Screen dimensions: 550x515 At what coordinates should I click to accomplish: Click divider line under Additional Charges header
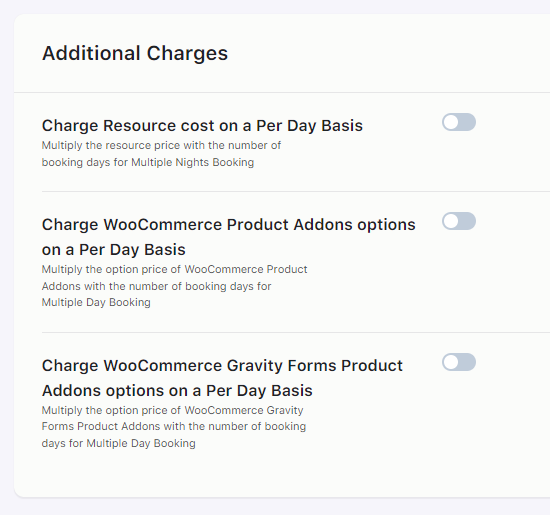[282, 93]
